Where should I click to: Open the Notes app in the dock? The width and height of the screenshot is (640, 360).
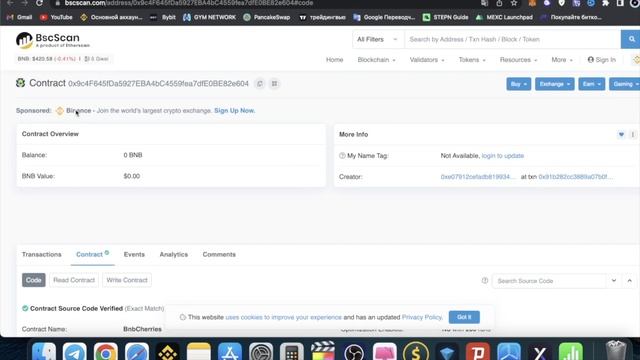pos(199,352)
